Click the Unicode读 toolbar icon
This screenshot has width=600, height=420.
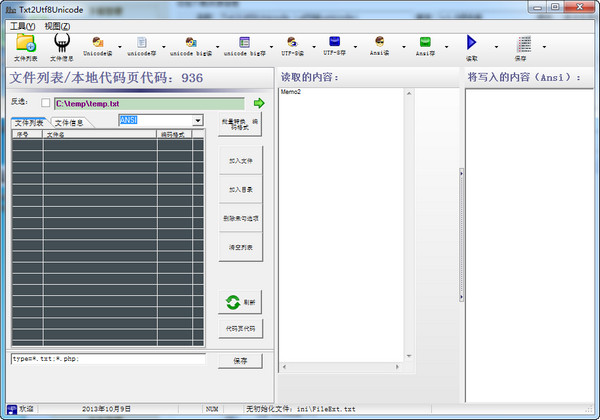[x=98, y=43]
